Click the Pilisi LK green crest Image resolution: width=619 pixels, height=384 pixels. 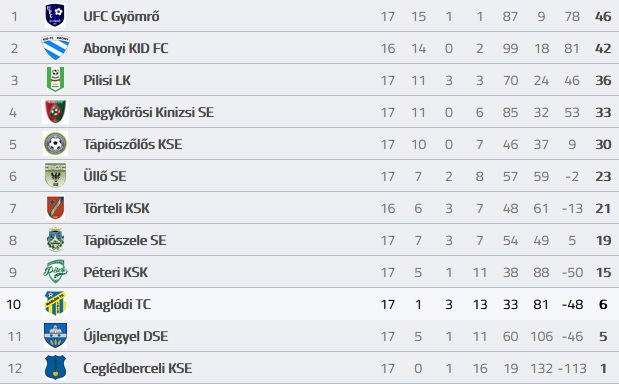(x=55, y=80)
